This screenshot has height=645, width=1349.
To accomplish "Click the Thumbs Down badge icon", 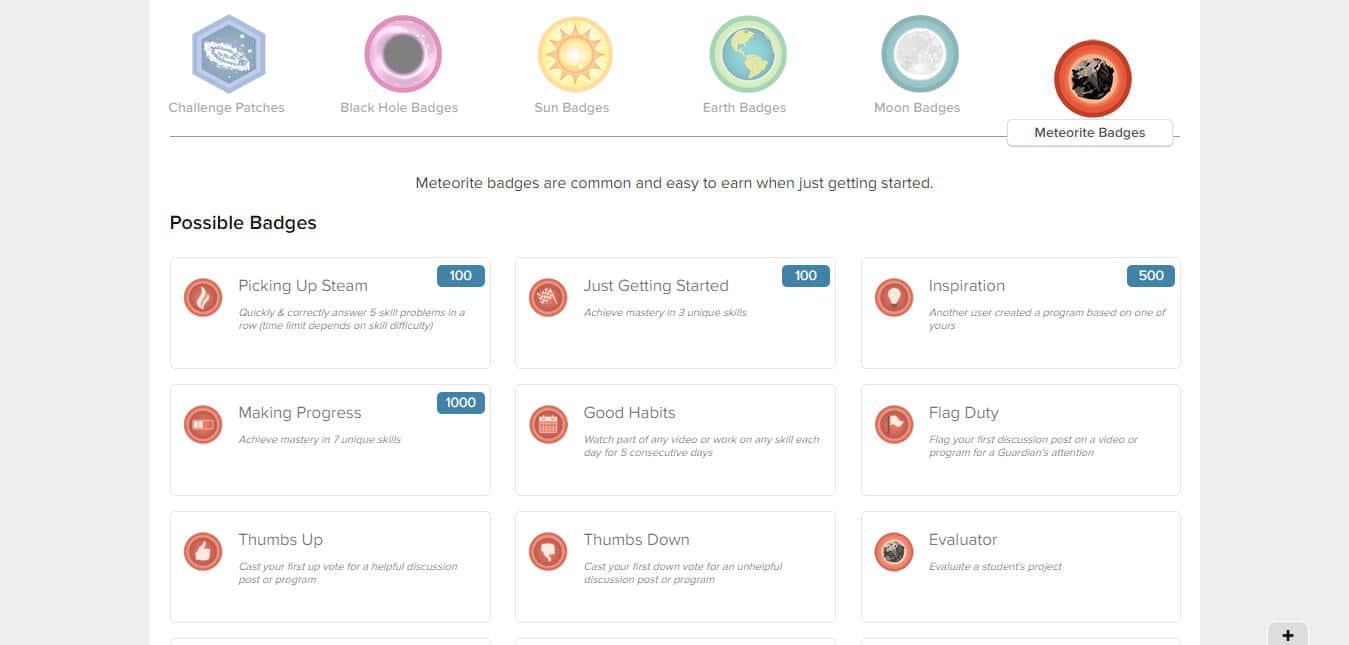I will (x=548, y=552).
